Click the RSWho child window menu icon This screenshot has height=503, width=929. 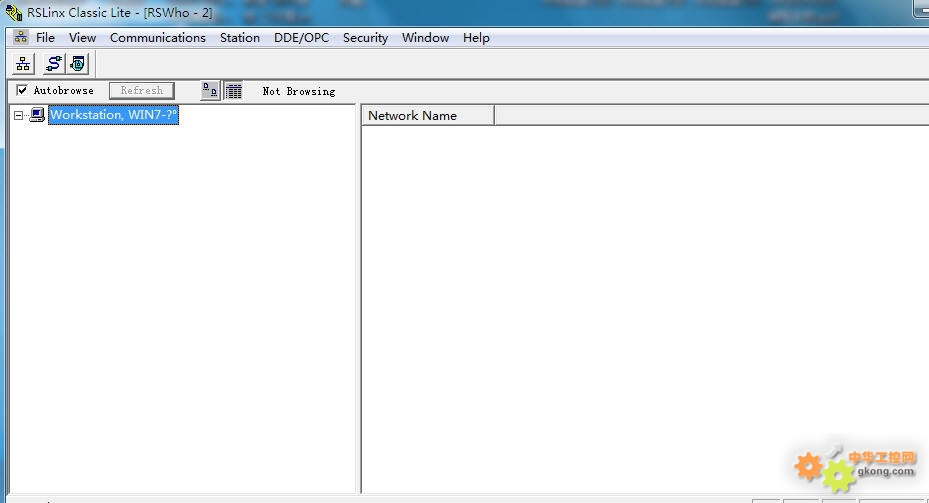tap(21, 37)
